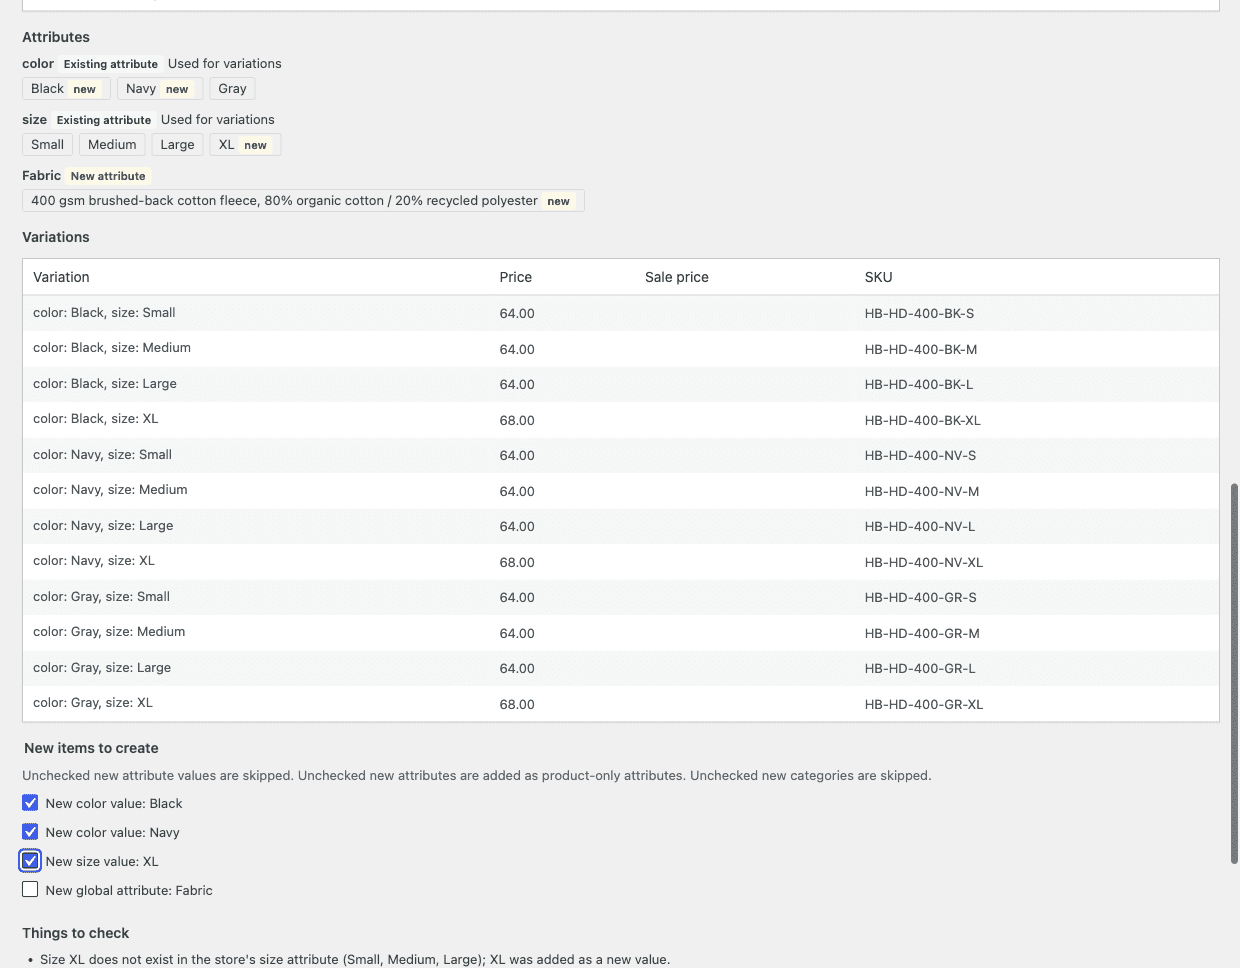Click SKU HB-HD-400-GR-S

921,597
